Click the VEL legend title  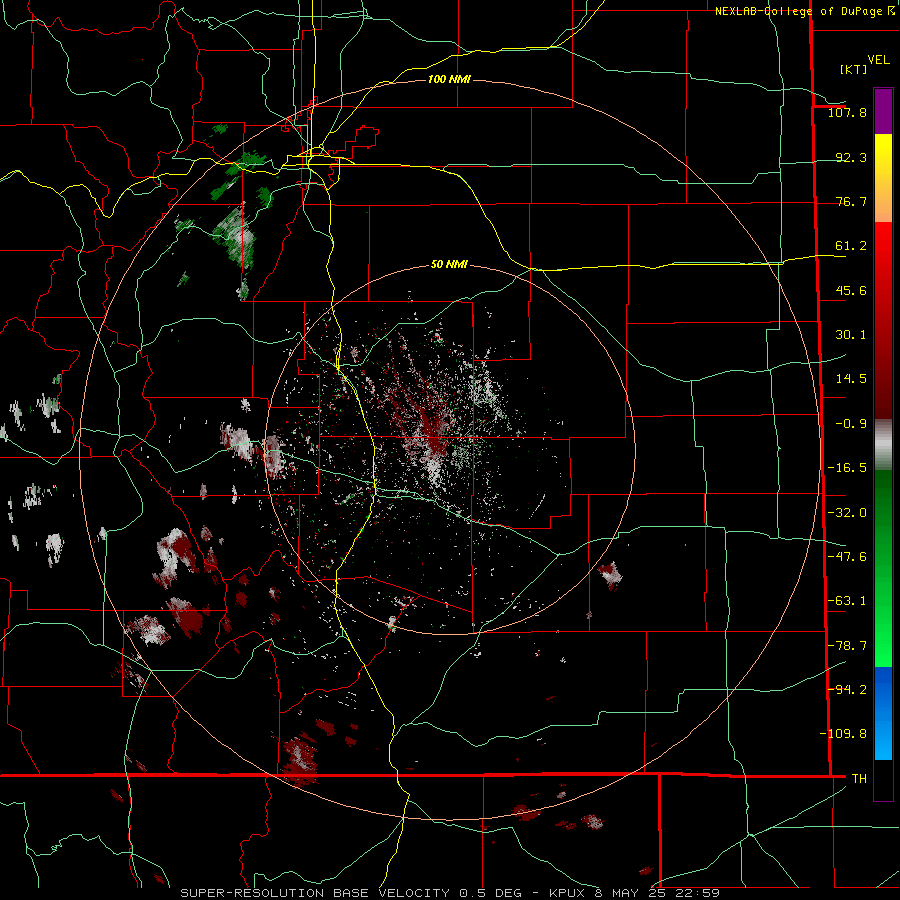pyautogui.click(x=879, y=59)
